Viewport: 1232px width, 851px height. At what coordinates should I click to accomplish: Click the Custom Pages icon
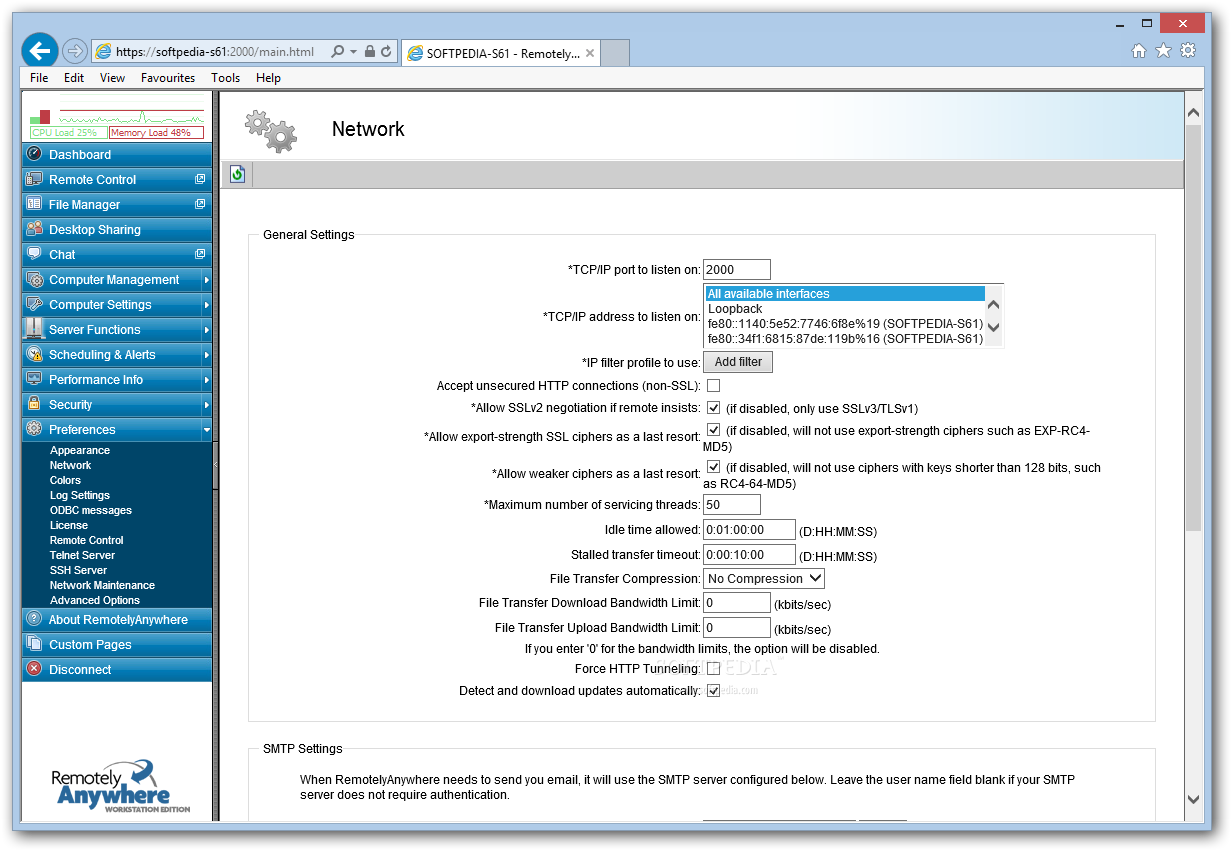pos(35,644)
